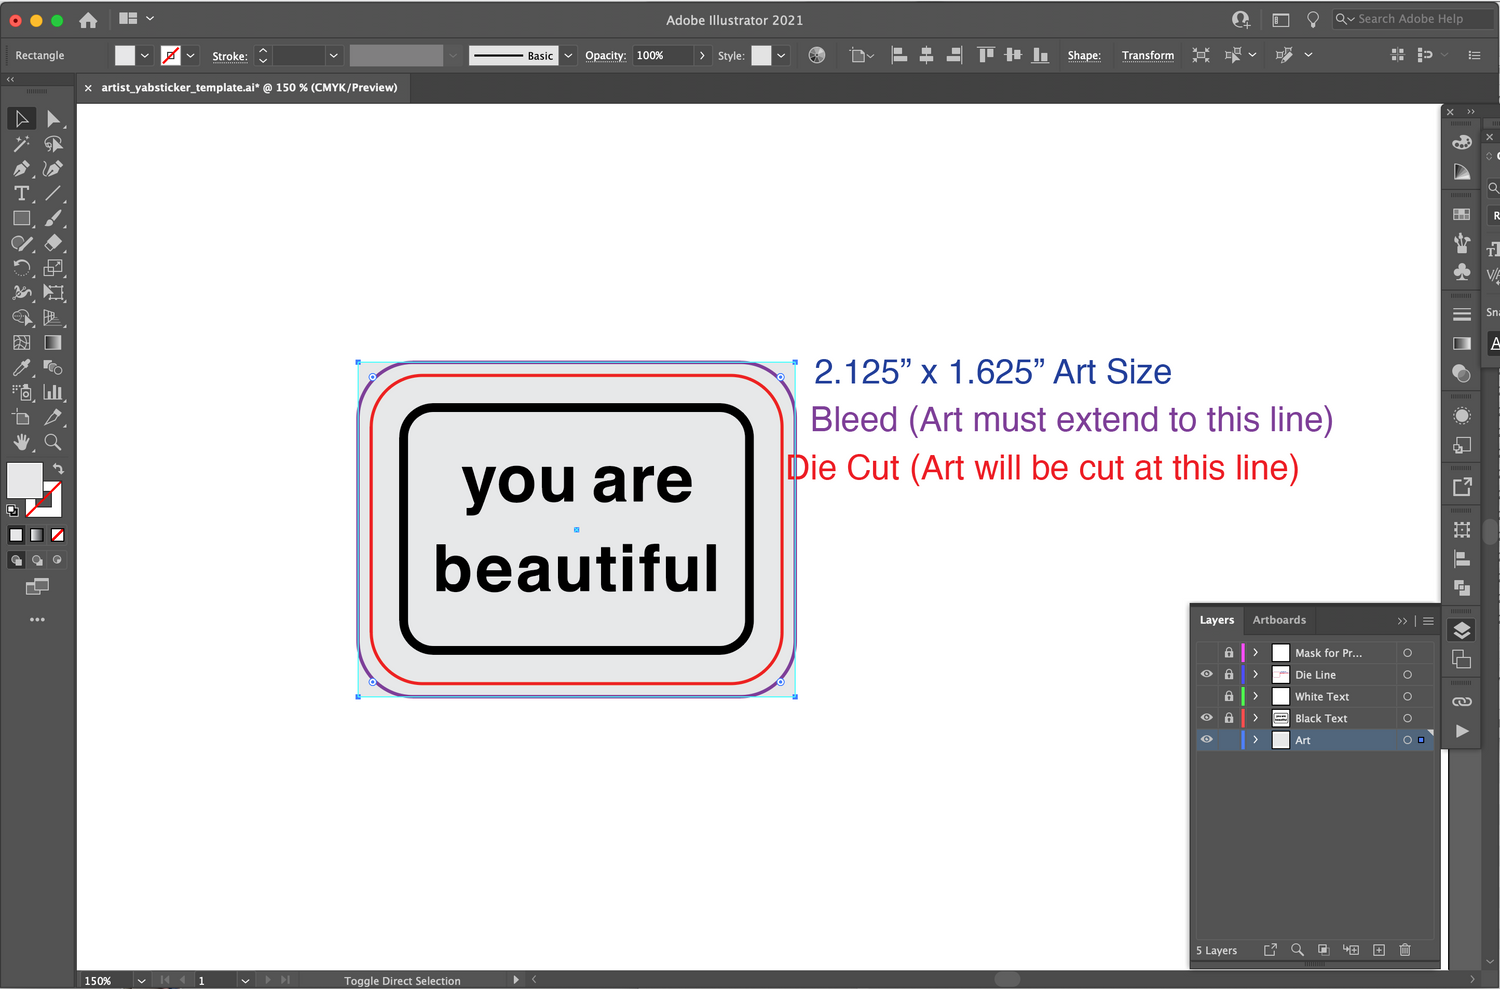1500x989 pixels.
Task: Hide the Die Line layer
Action: 1207,675
